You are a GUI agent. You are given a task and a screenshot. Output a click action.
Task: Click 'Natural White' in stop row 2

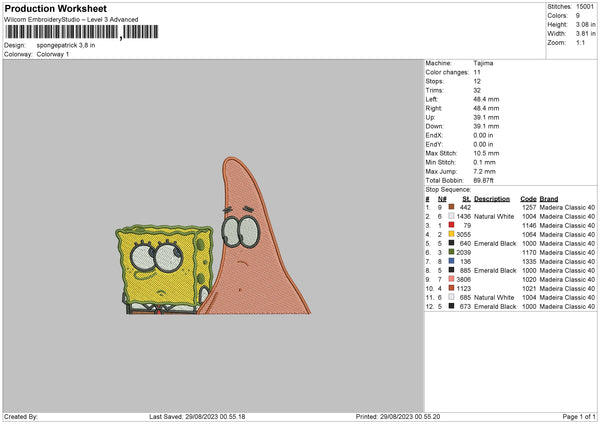(x=494, y=217)
